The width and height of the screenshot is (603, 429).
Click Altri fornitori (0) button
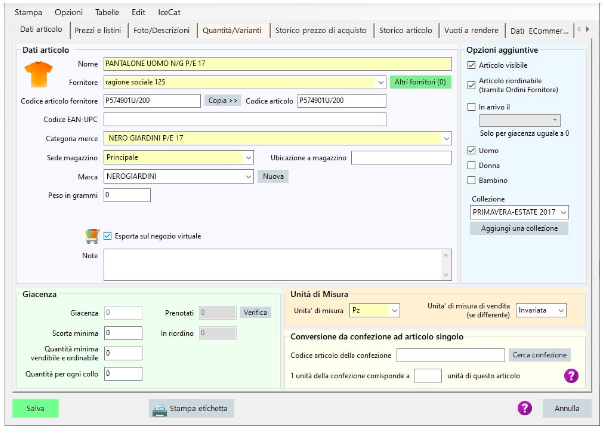[x=420, y=82]
